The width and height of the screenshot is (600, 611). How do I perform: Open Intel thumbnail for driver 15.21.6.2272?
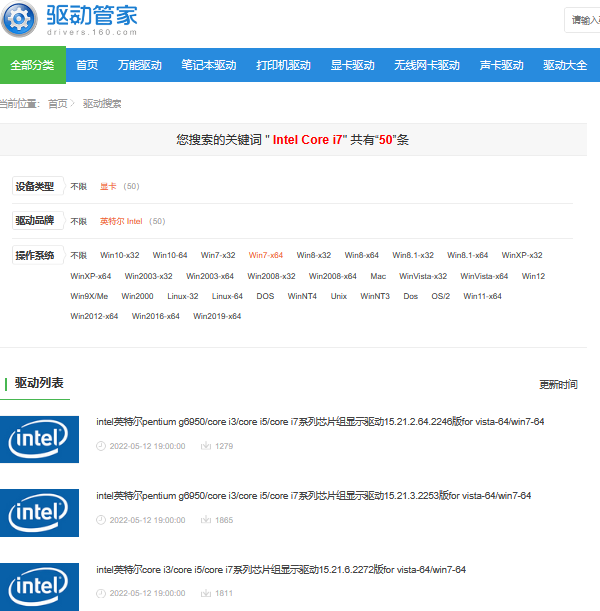pos(39,587)
